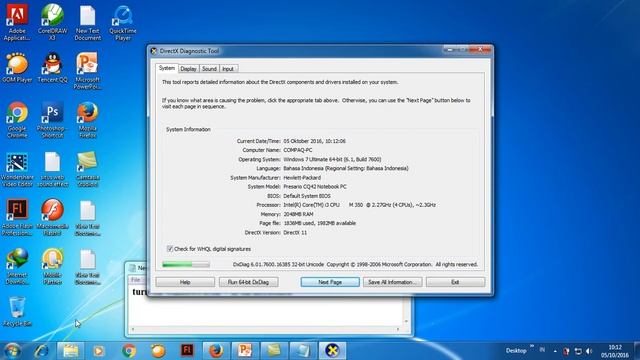Screen dimensions: 640x360
Task: Switch to the Sound tab
Action: click(x=209, y=69)
